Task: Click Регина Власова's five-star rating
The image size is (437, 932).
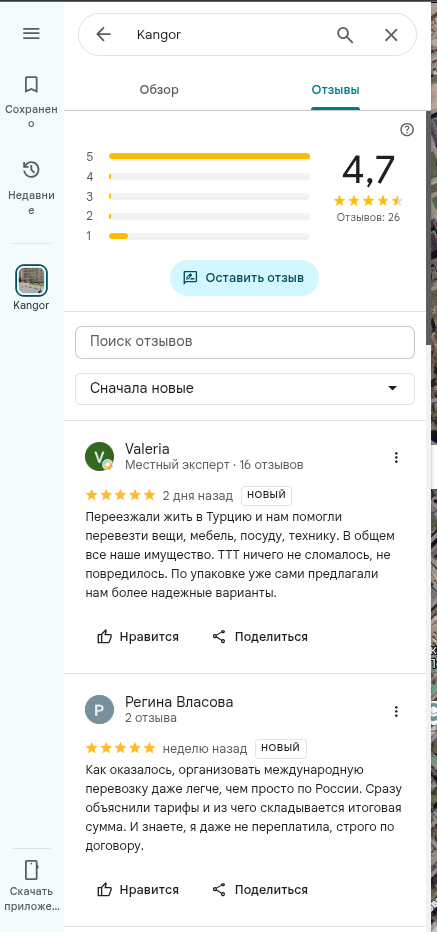Action: 121,748
